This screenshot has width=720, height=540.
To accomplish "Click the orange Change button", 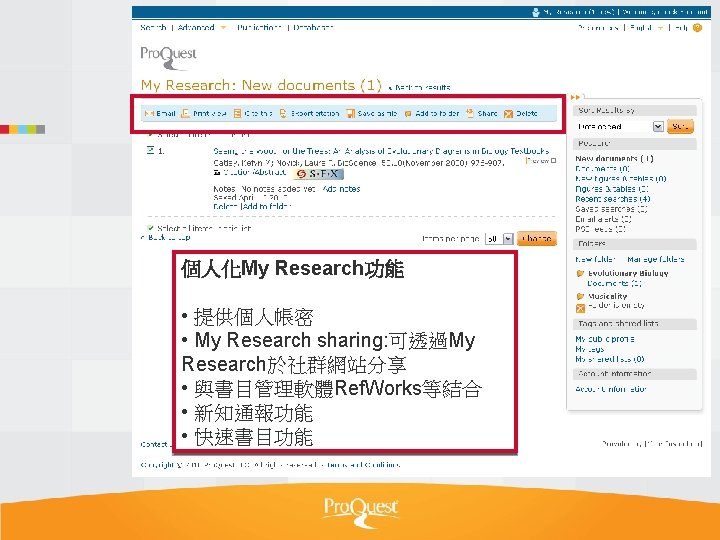I will [x=537, y=239].
